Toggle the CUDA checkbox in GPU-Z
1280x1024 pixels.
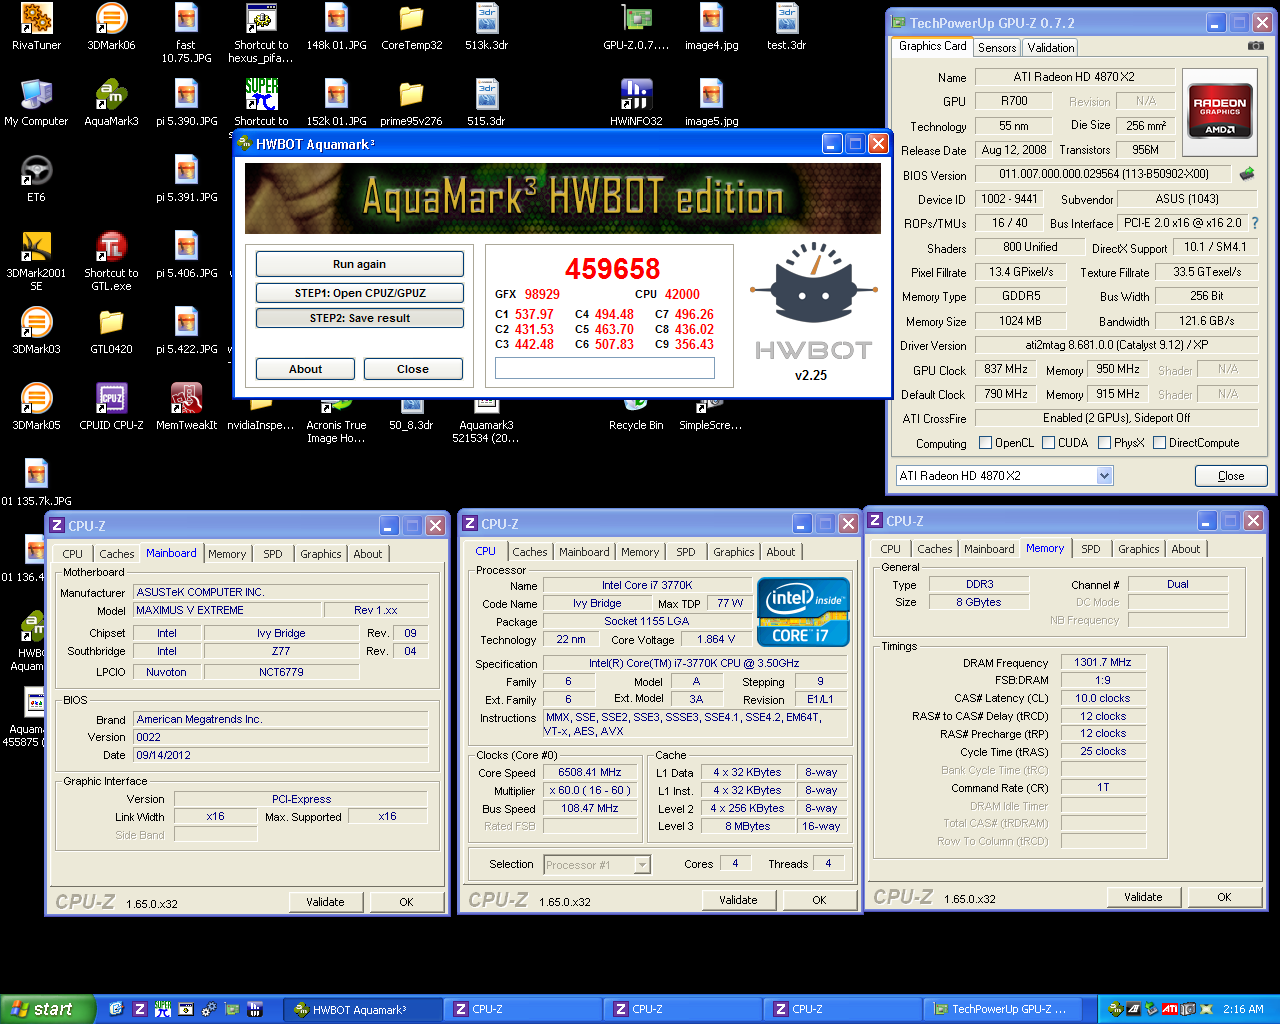point(1048,443)
